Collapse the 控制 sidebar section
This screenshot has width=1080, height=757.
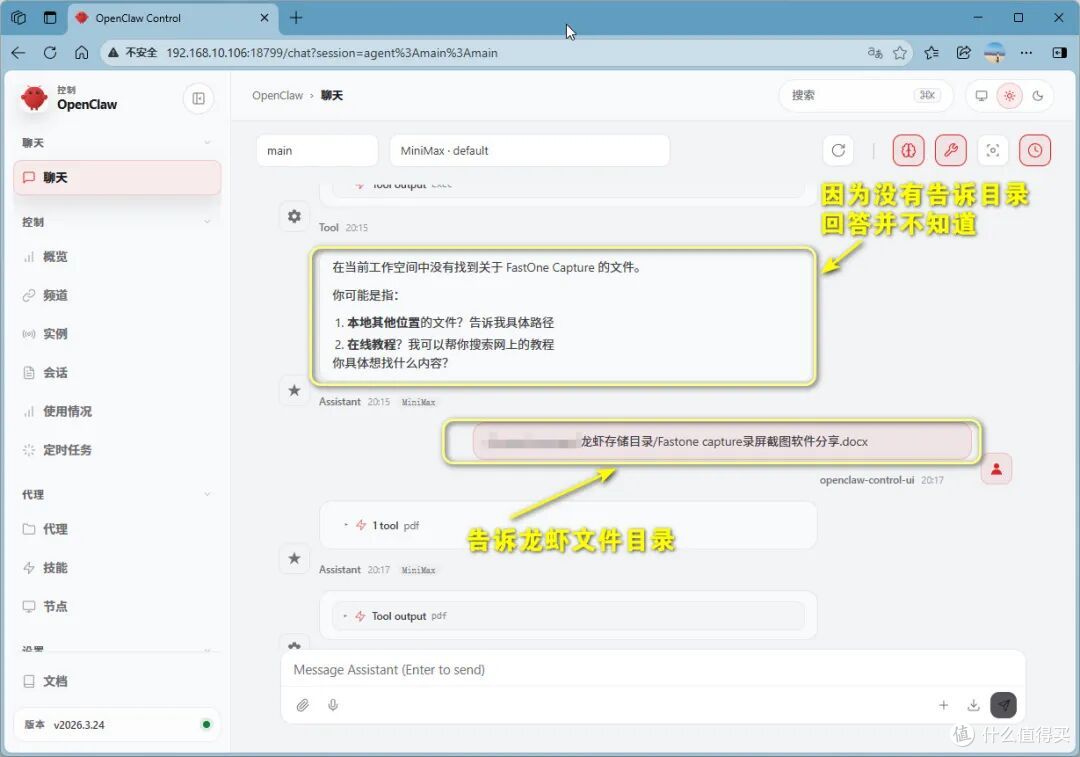coord(117,222)
